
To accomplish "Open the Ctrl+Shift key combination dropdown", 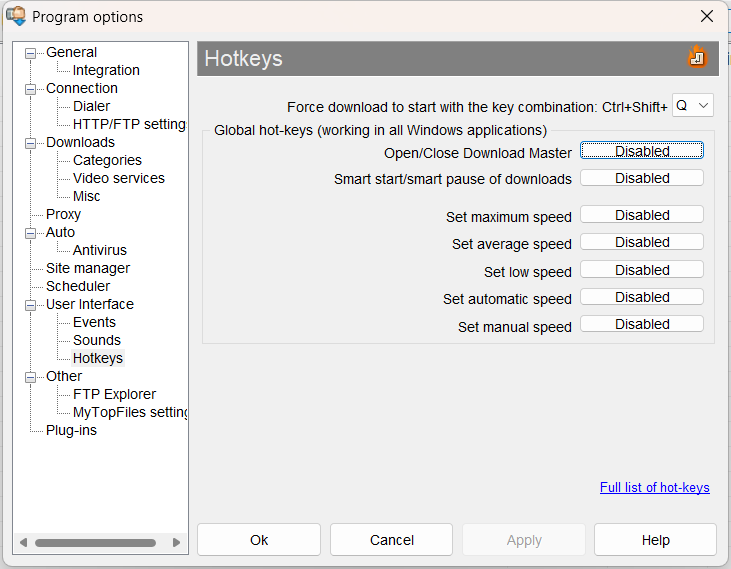I will [692, 105].
